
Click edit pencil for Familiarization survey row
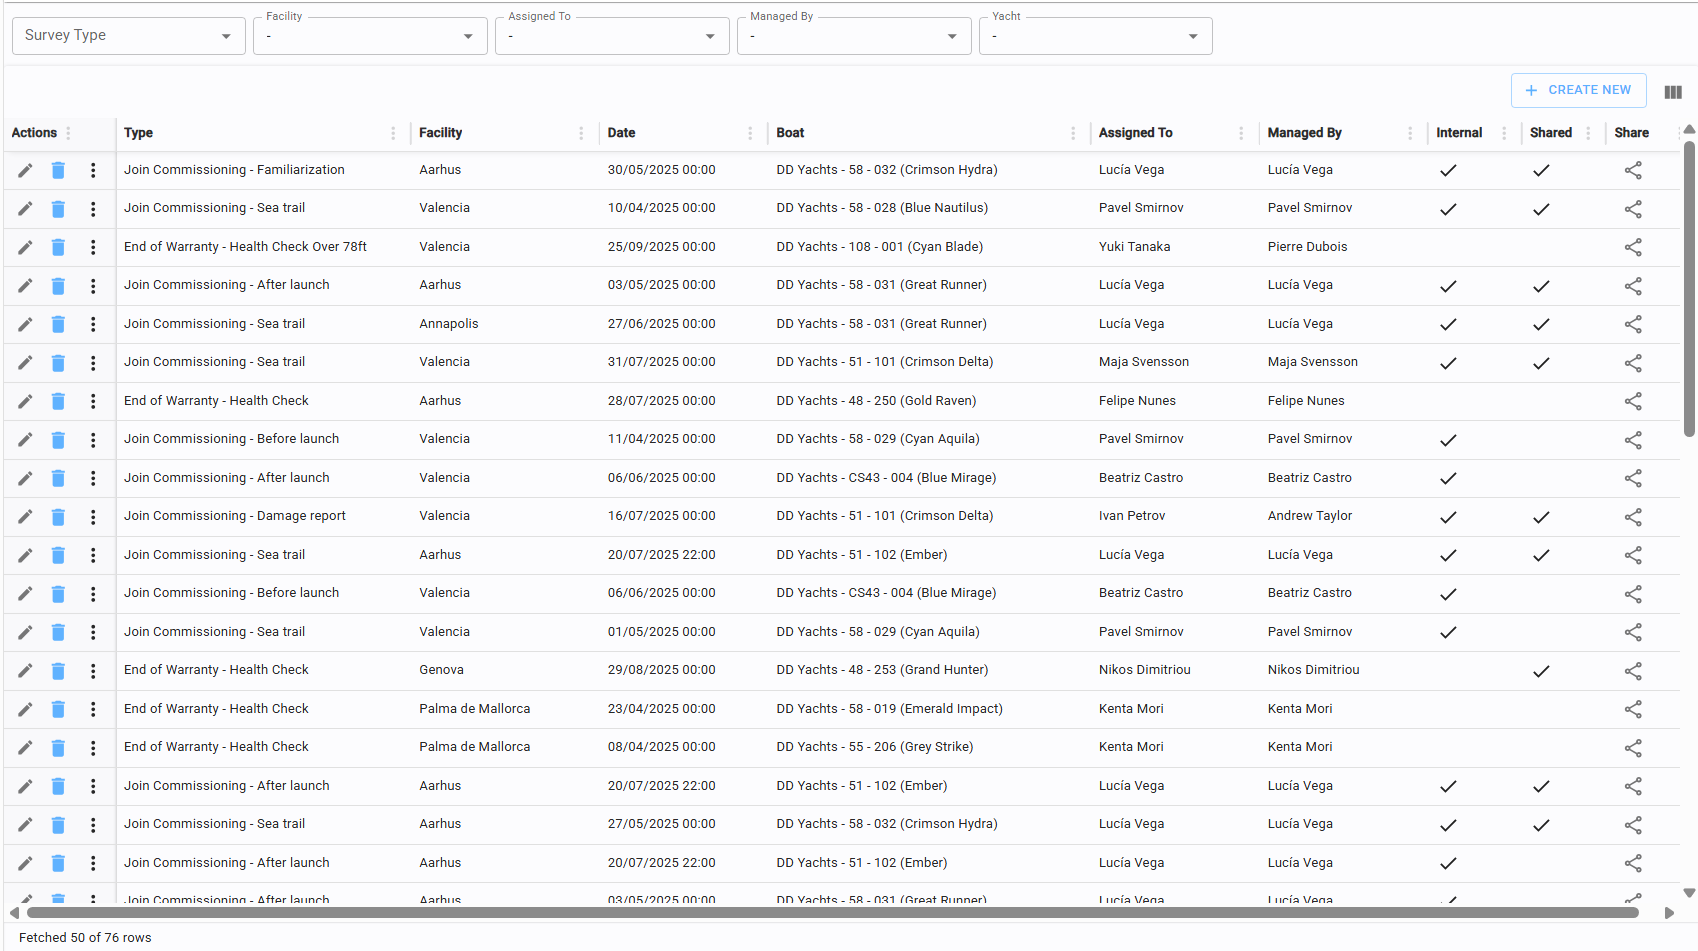[x=25, y=170]
